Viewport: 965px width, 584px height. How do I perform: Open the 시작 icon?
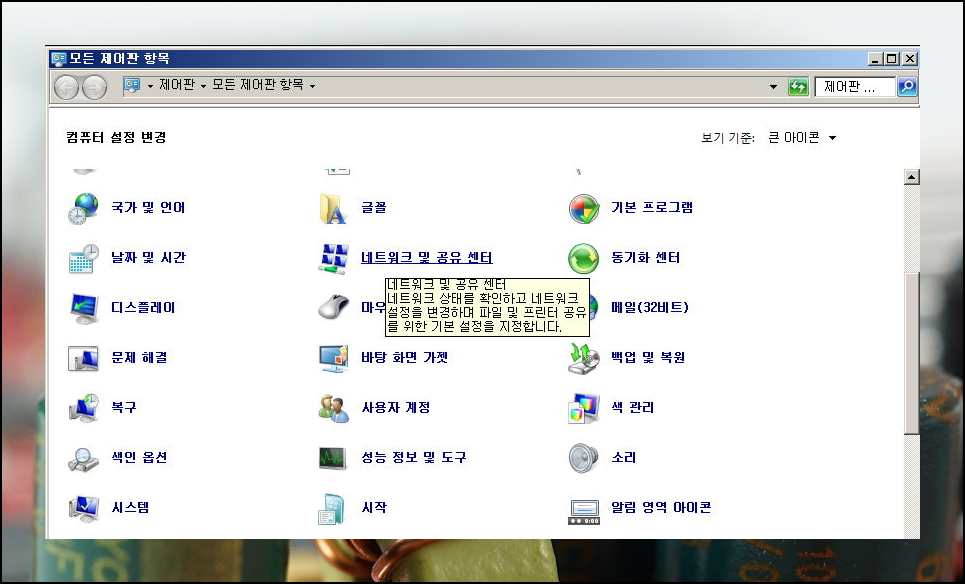point(333,508)
